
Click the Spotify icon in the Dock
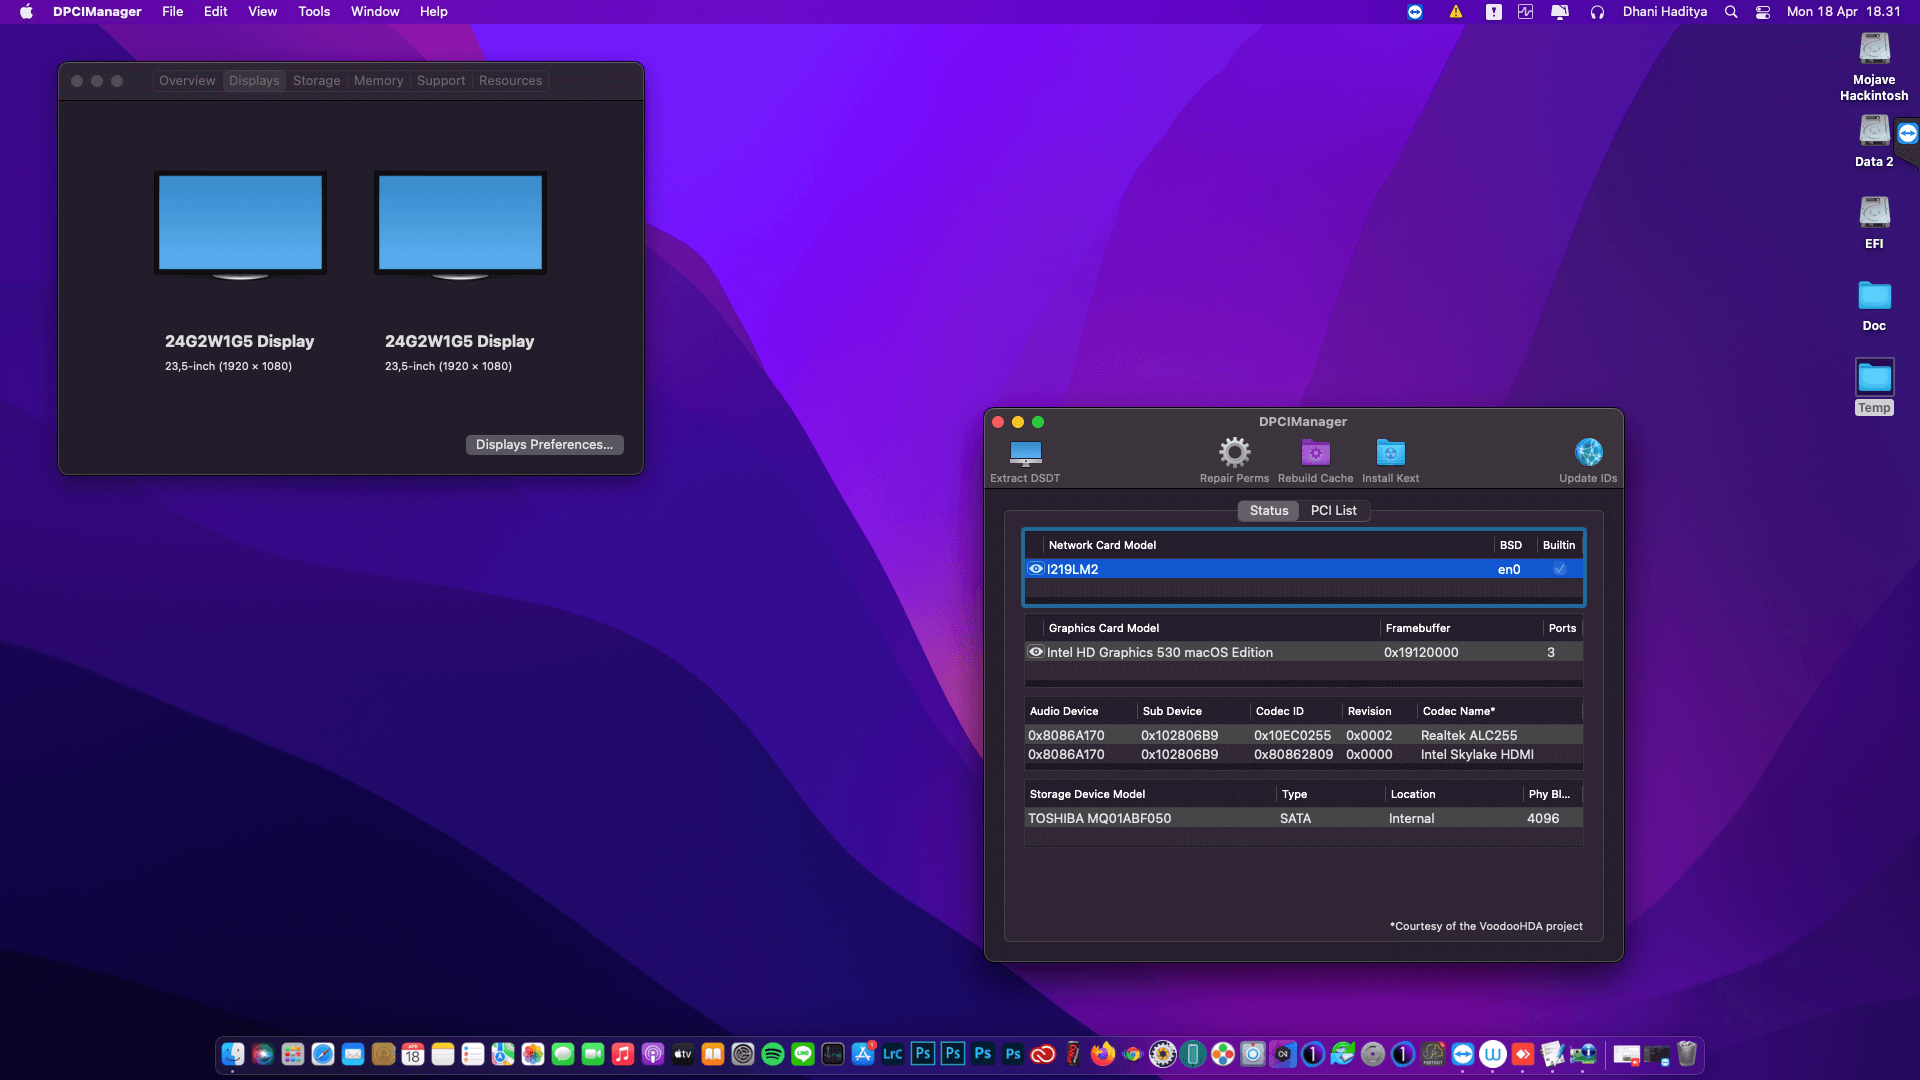click(773, 1054)
